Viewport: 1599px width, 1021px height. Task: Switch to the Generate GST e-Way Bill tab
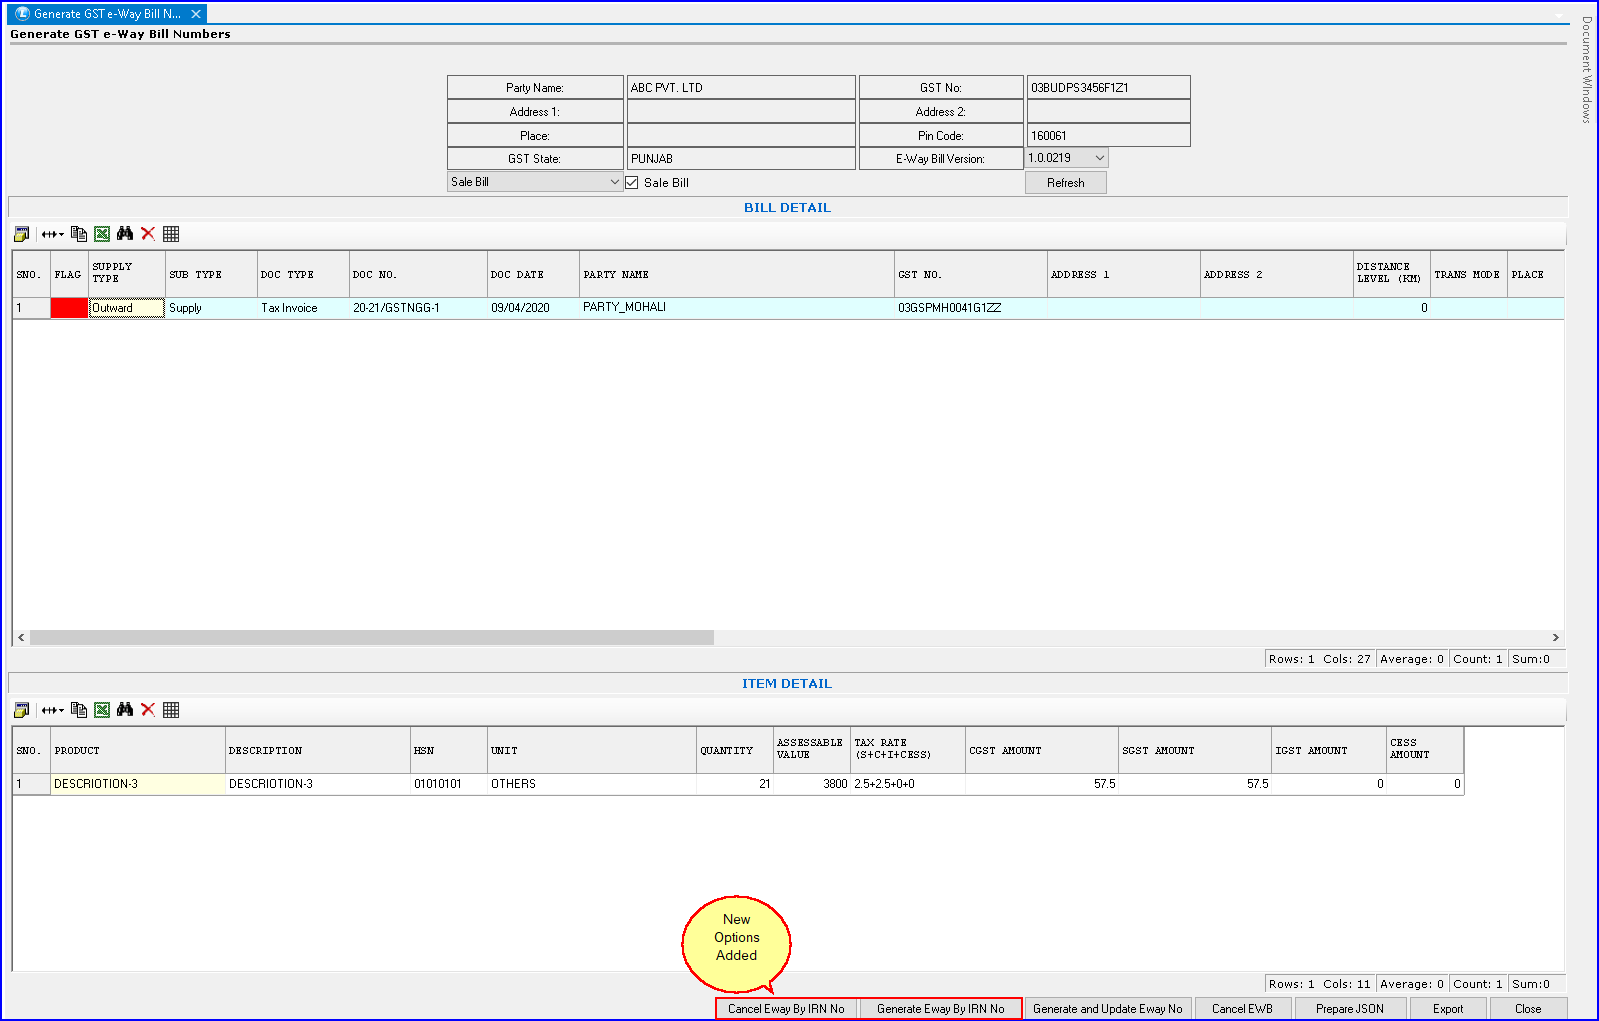(x=106, y=14)
